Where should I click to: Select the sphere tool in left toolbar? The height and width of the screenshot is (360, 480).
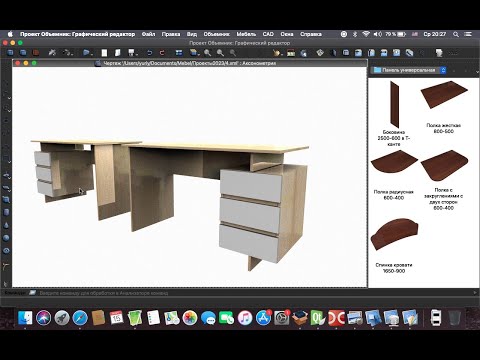click(6, 238)
